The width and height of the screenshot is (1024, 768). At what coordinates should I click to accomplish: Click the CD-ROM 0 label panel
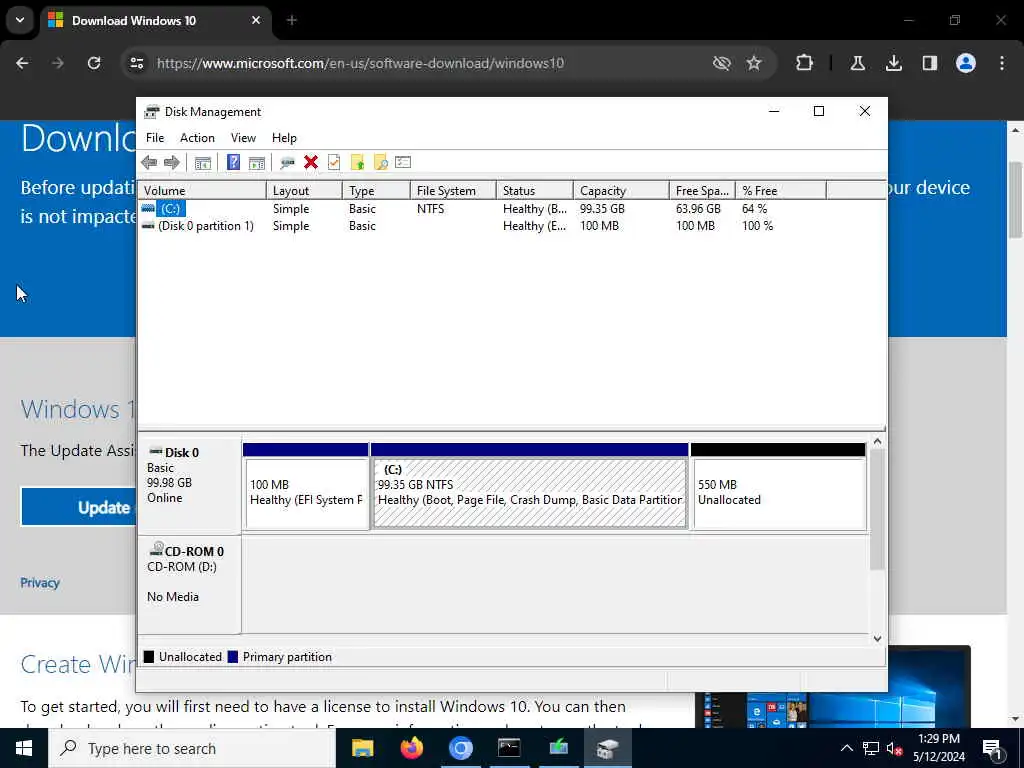[x=189, y=584]
